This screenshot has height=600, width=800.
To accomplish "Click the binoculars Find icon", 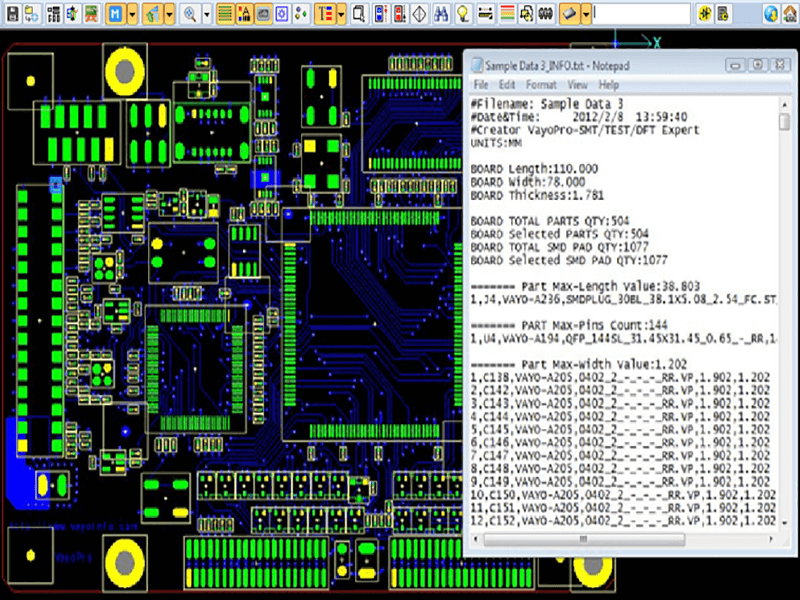I will pyautogui.click(x=439, y=14).
